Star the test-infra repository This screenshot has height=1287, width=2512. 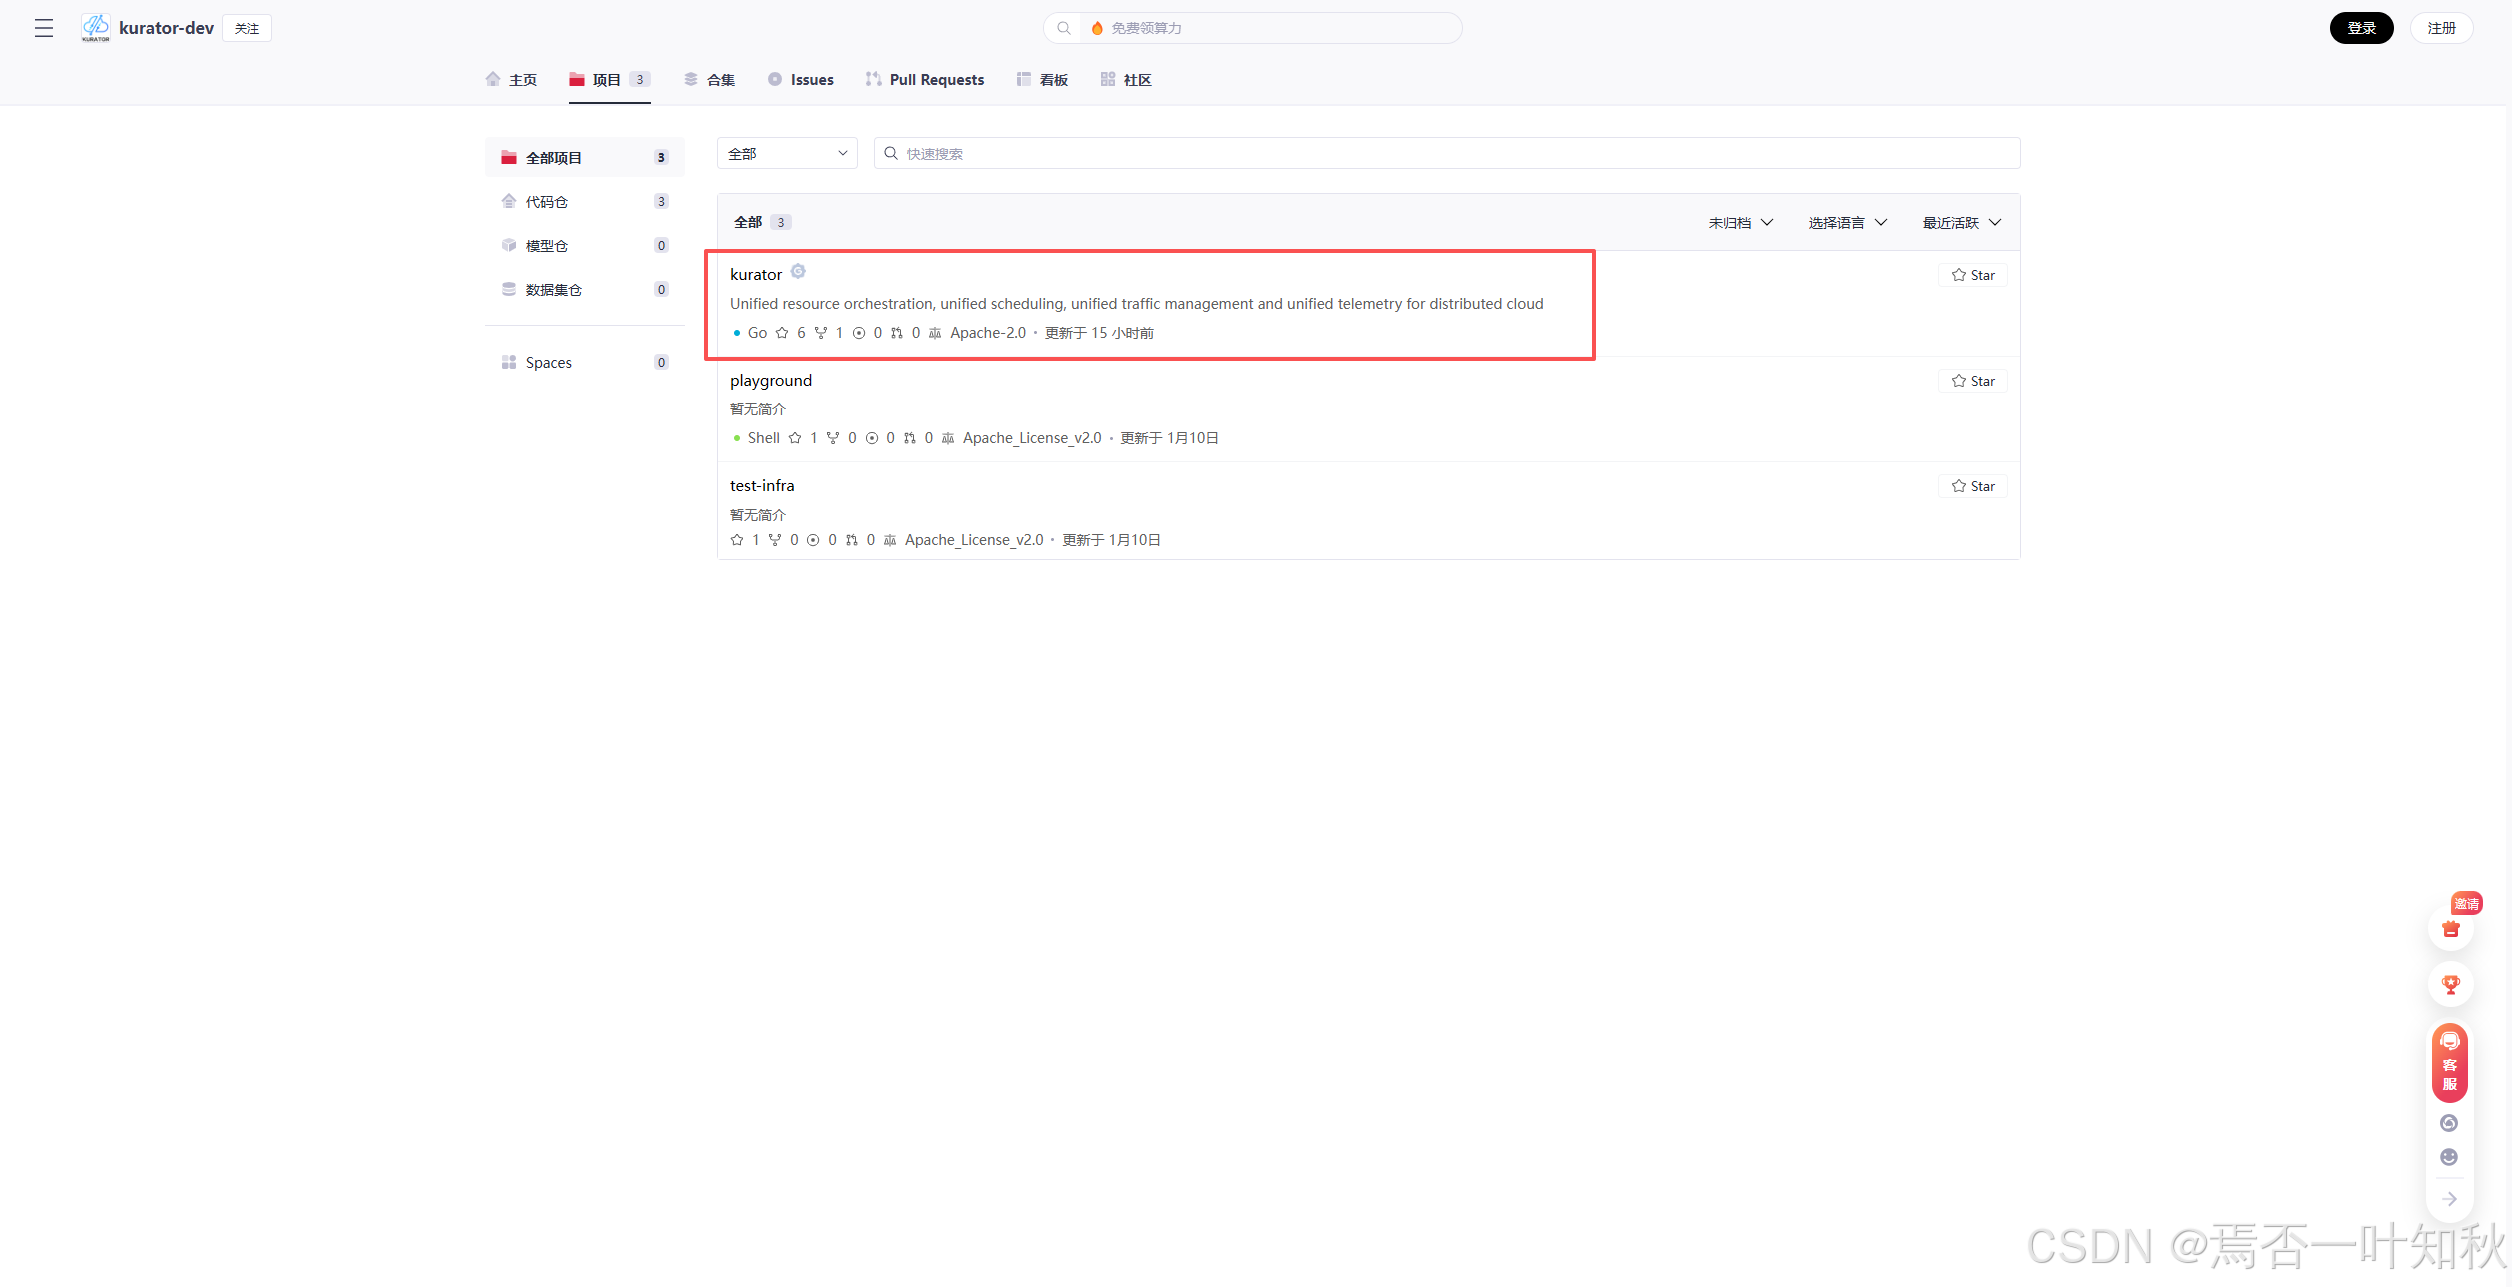point(1972,486)
